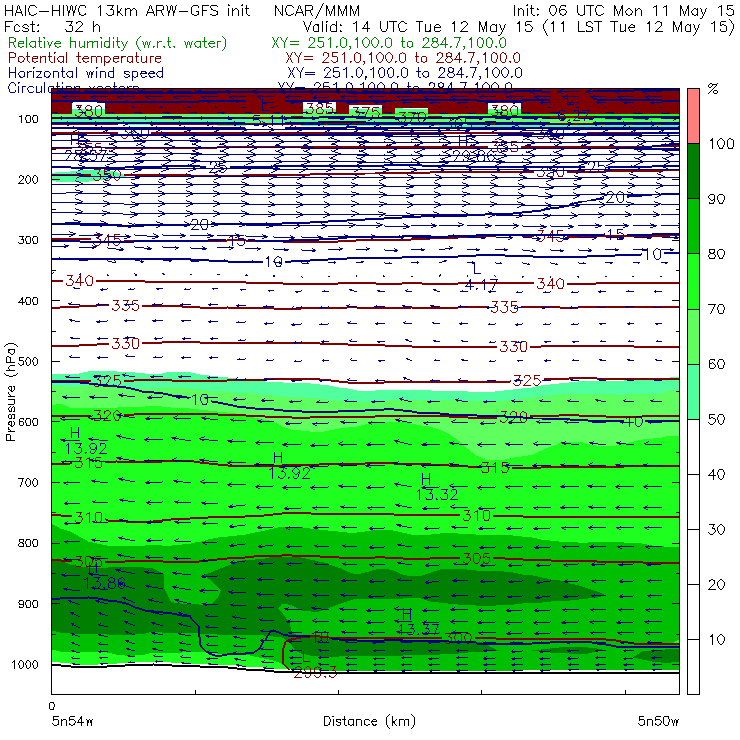Click the red "299.3" temperature minimum label

[315, 673]
